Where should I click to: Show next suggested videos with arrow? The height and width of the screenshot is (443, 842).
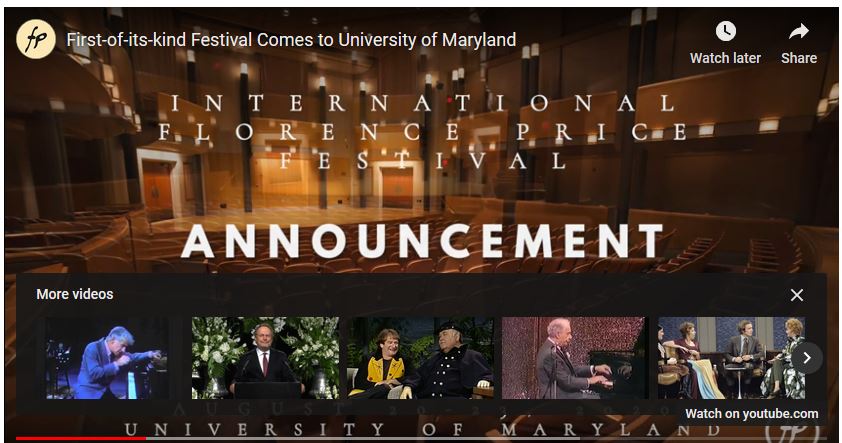click(x=807, y=358)
